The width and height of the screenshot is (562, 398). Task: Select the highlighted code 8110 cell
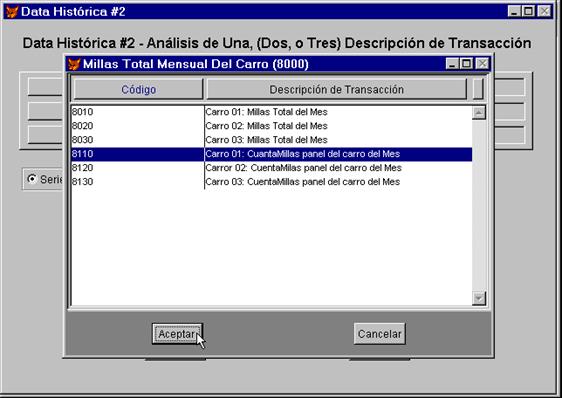pos(138,154)
